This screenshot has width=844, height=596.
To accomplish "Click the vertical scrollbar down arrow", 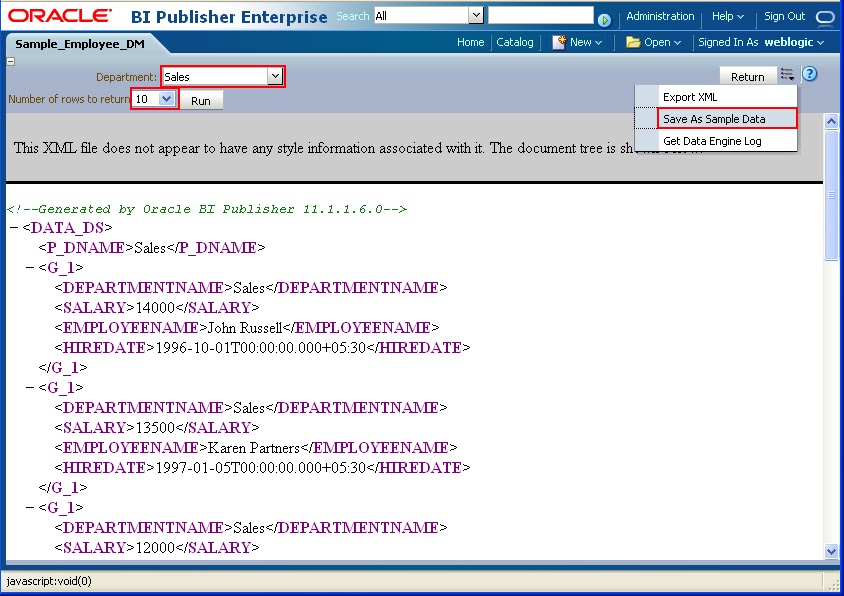I will click(x=831, y=551).
